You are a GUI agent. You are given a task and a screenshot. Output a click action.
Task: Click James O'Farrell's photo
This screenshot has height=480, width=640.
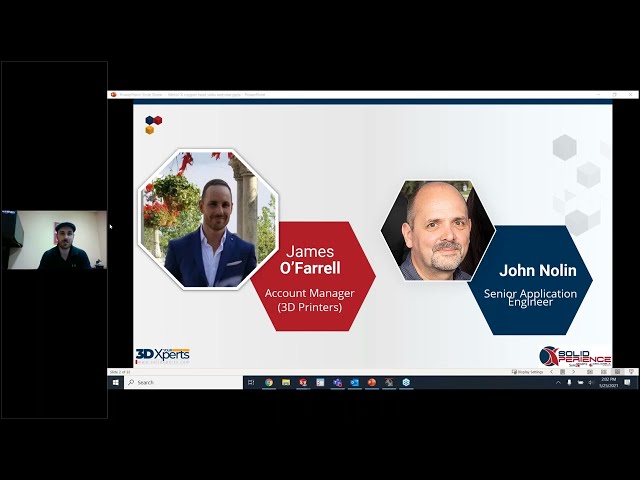click(x=209, y=219)
